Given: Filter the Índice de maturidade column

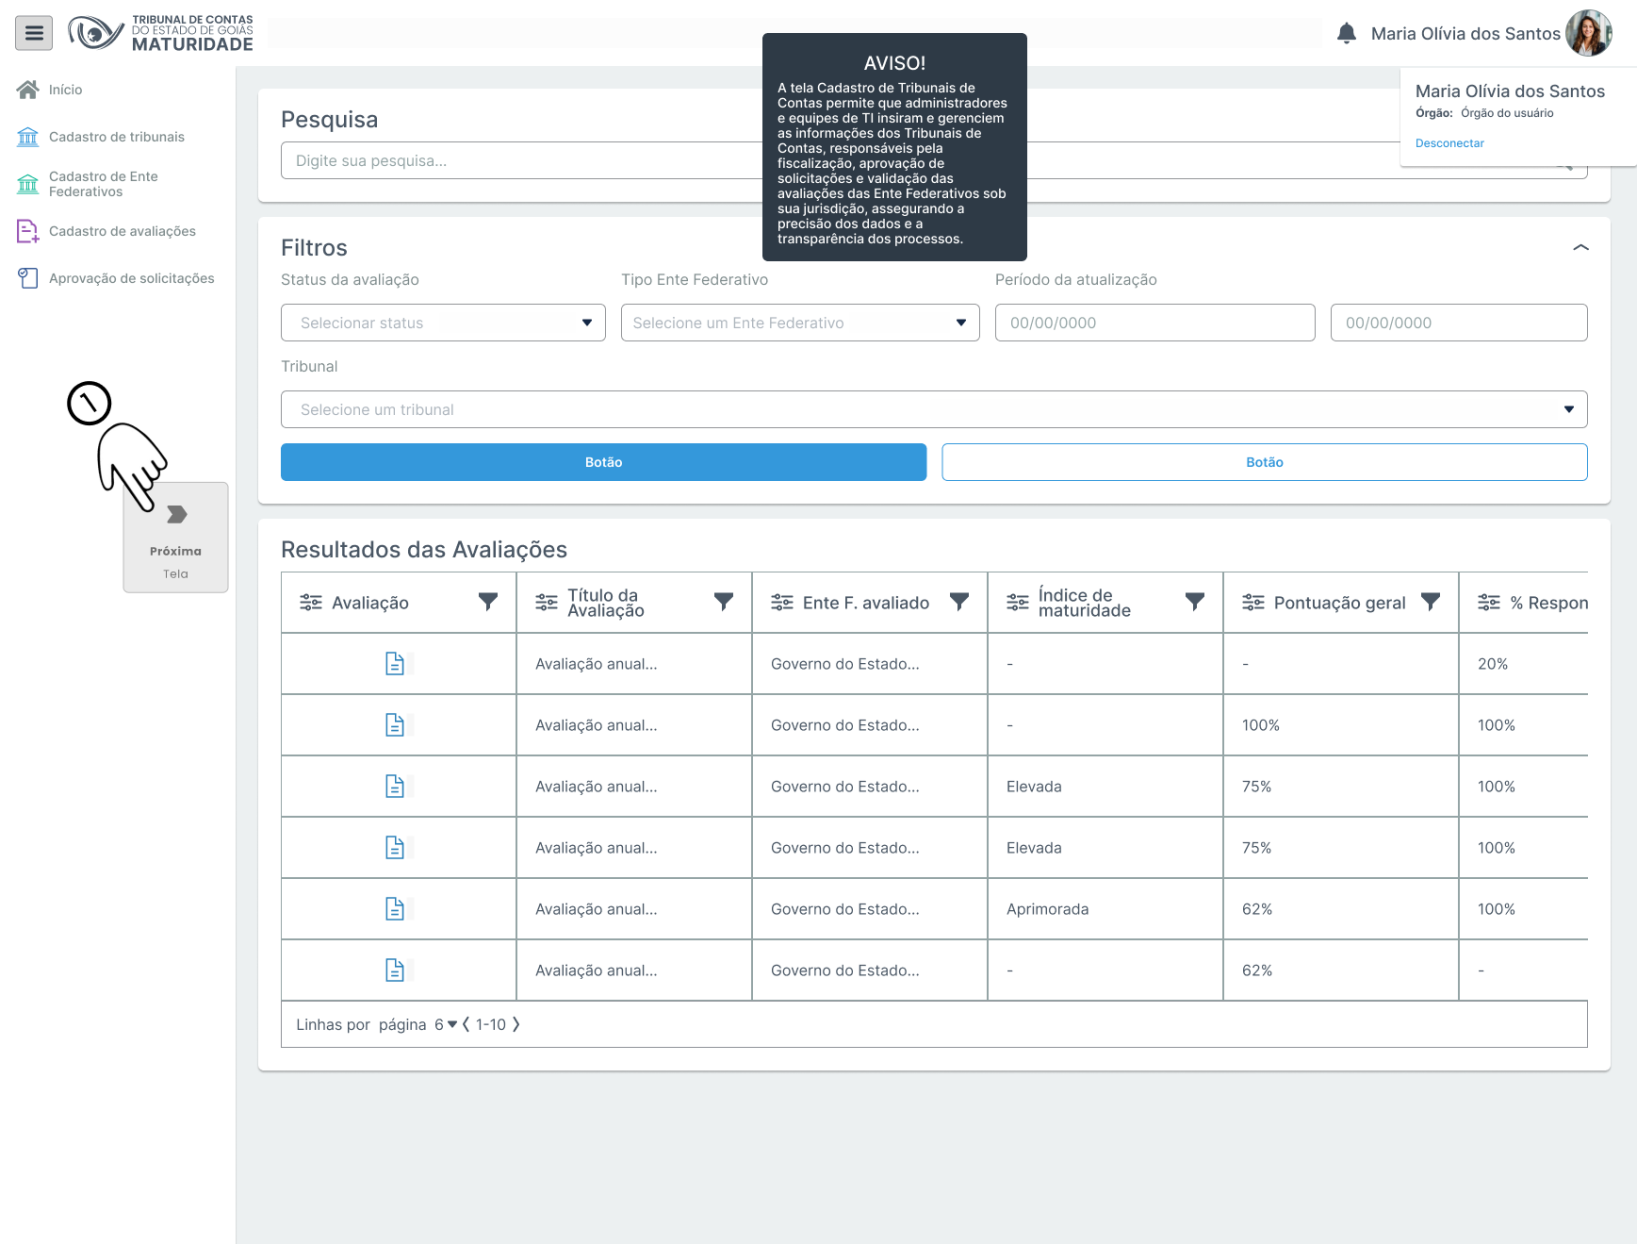Looking at the screenshot, I should pyautogui.click(x=1194, y=602).
